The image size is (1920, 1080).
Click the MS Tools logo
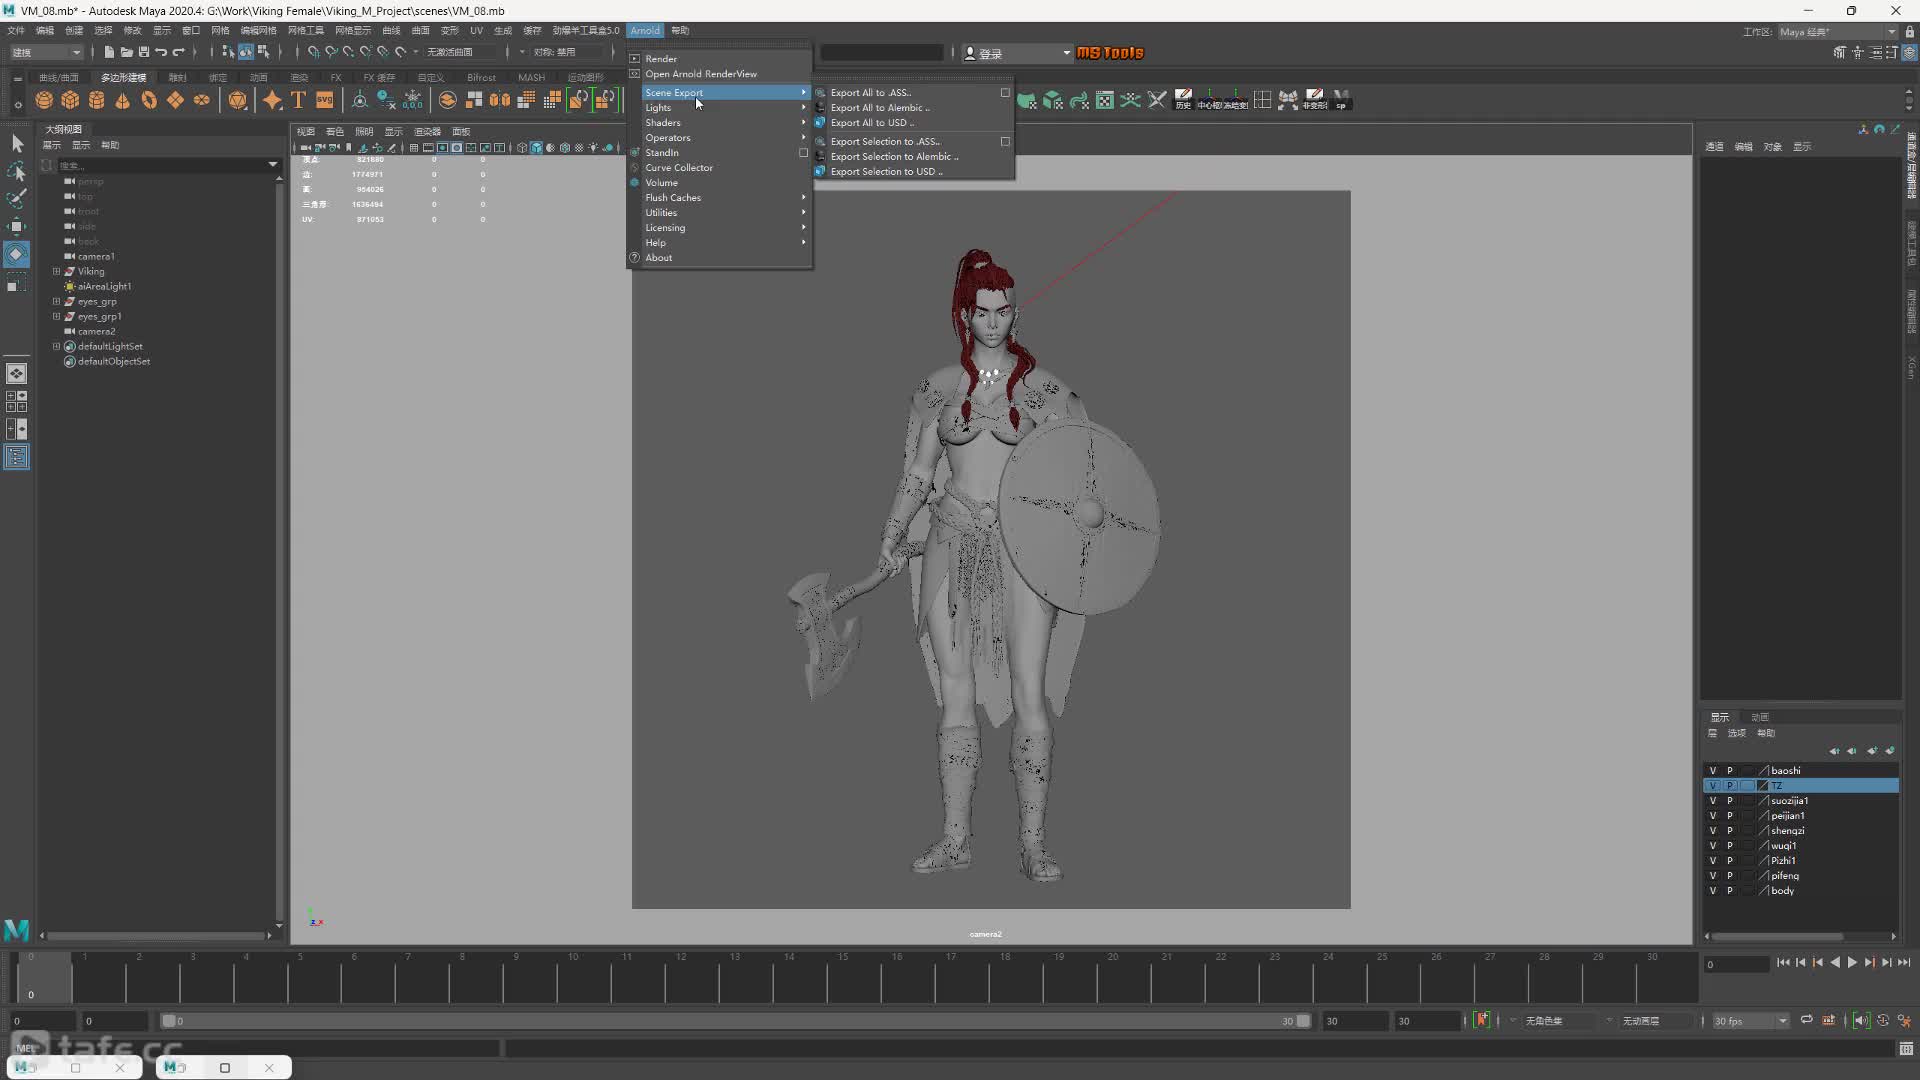pos(1110,53)
